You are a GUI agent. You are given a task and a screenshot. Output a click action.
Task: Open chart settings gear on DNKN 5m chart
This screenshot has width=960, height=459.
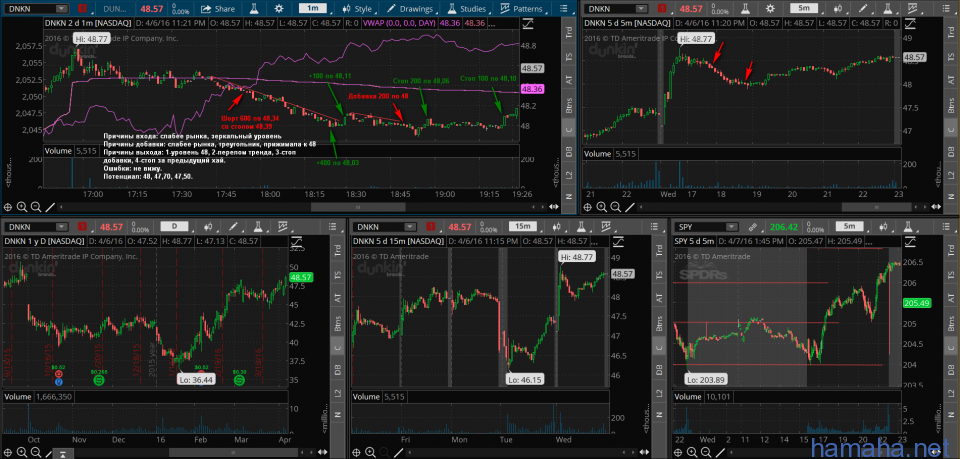coord(770,9)
